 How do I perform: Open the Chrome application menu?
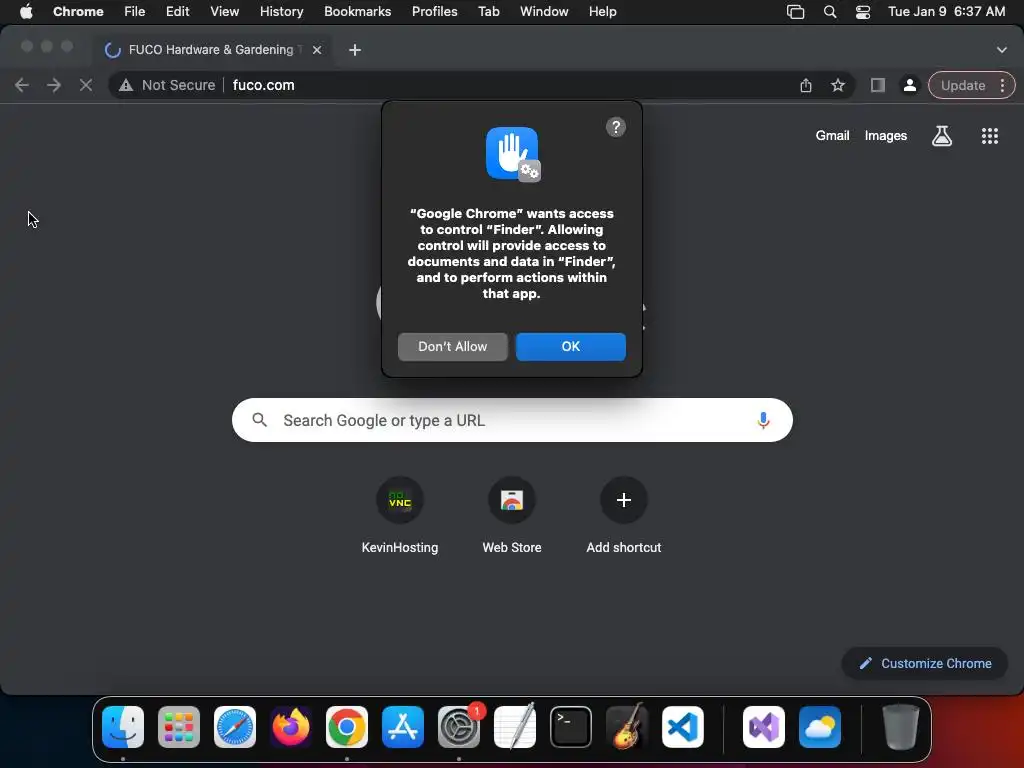(78, 12)
